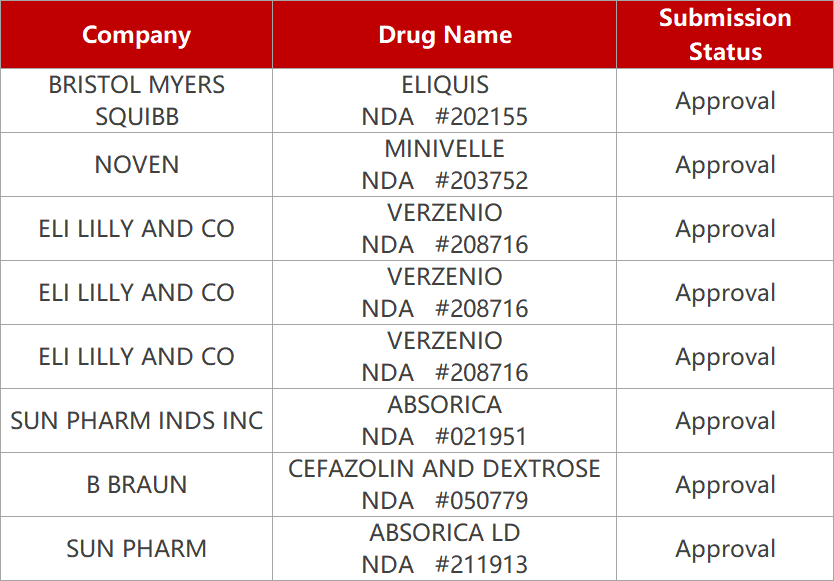Select Approval status for SUN PHARM INDS INC
Viewport: 834px width, 581px height.
pyautogui.click(x=725, y=421)
